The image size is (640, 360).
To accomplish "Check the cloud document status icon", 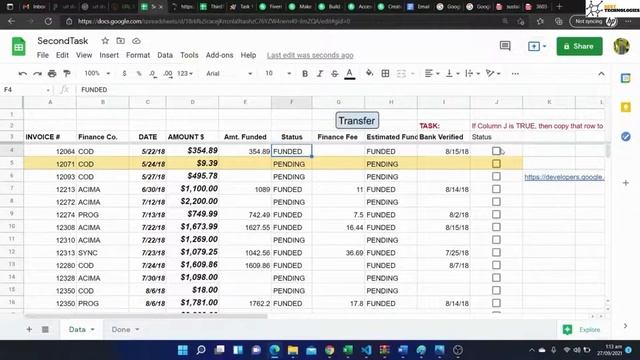I will click(136, 41).
